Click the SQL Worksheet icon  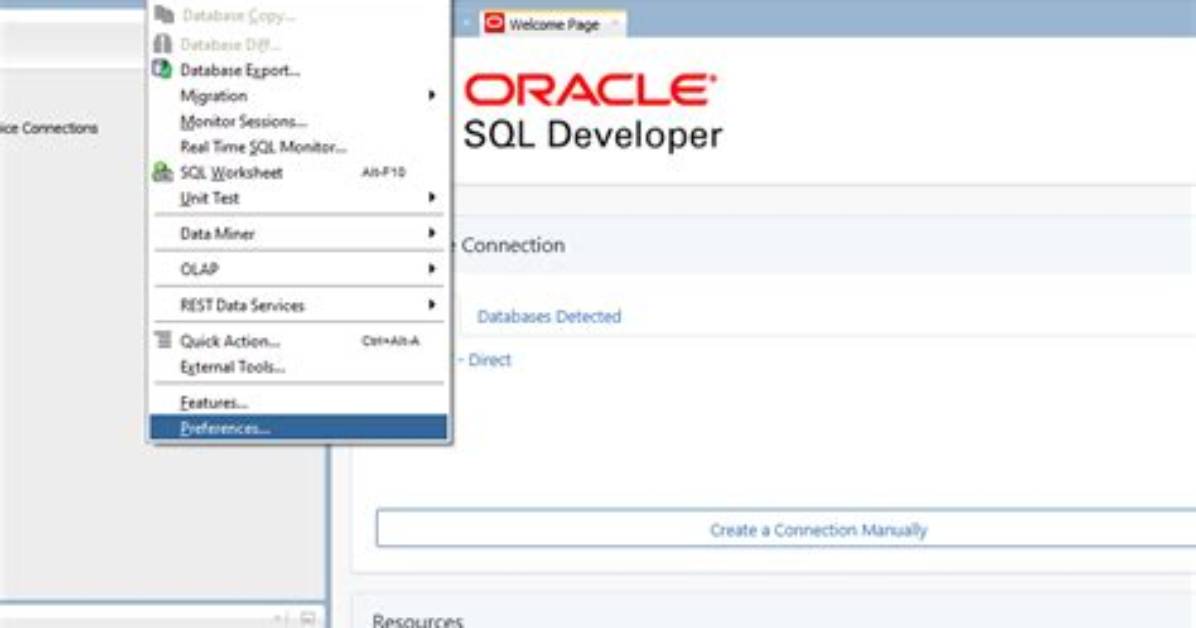tap(162, 172)
